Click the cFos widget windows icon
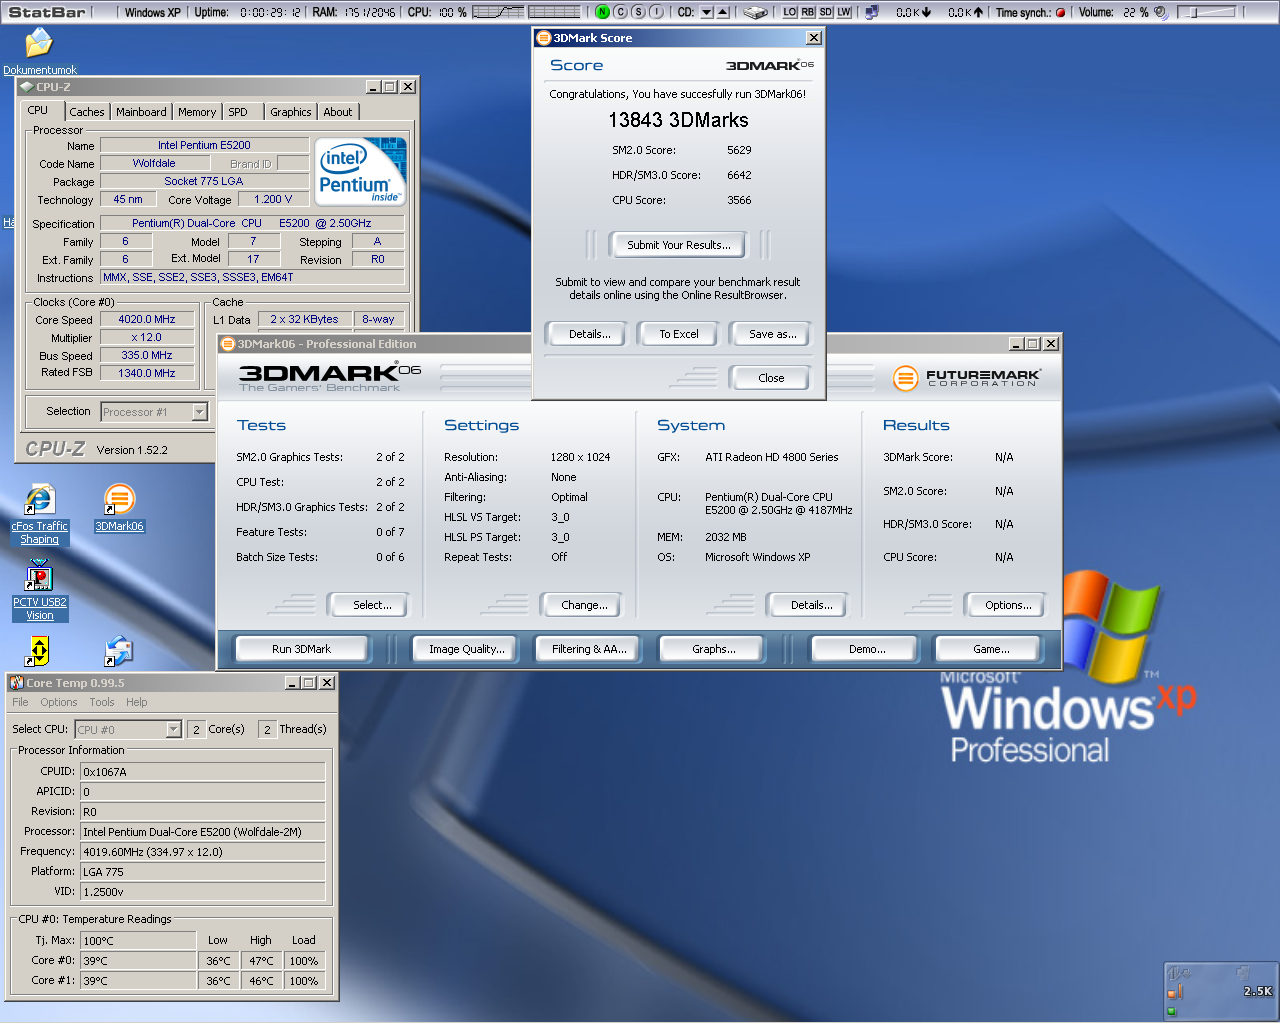Screen dimensions: 1280x1024 click(1243, 971)
